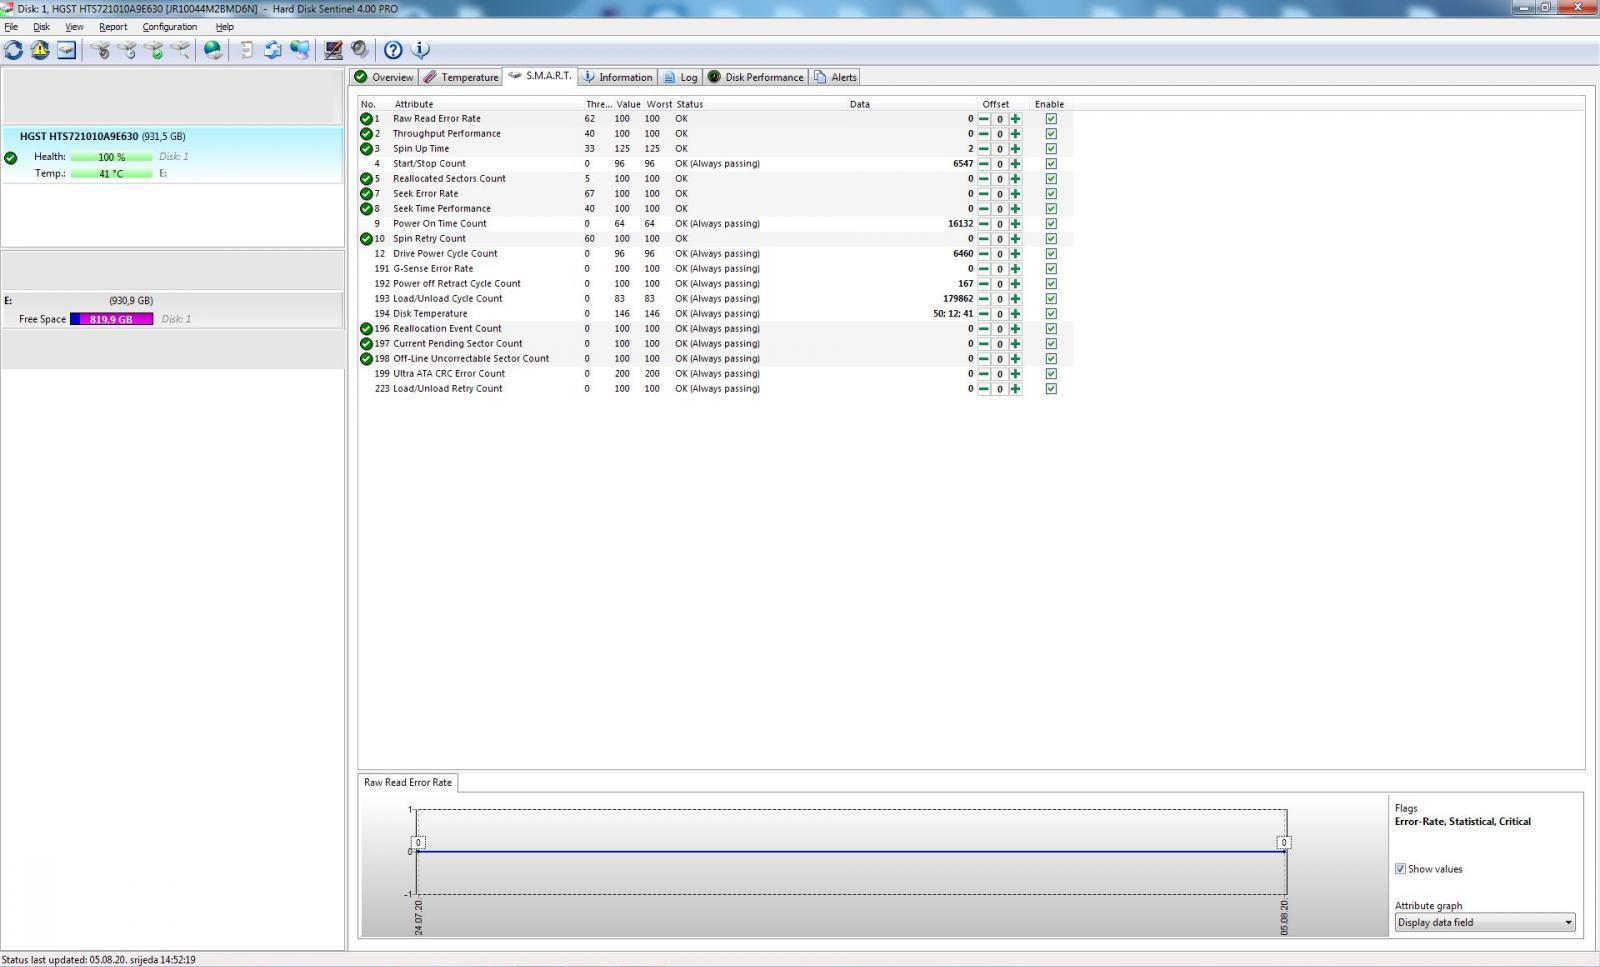Click the green Health 100 % bar

[x=112, y=157]
